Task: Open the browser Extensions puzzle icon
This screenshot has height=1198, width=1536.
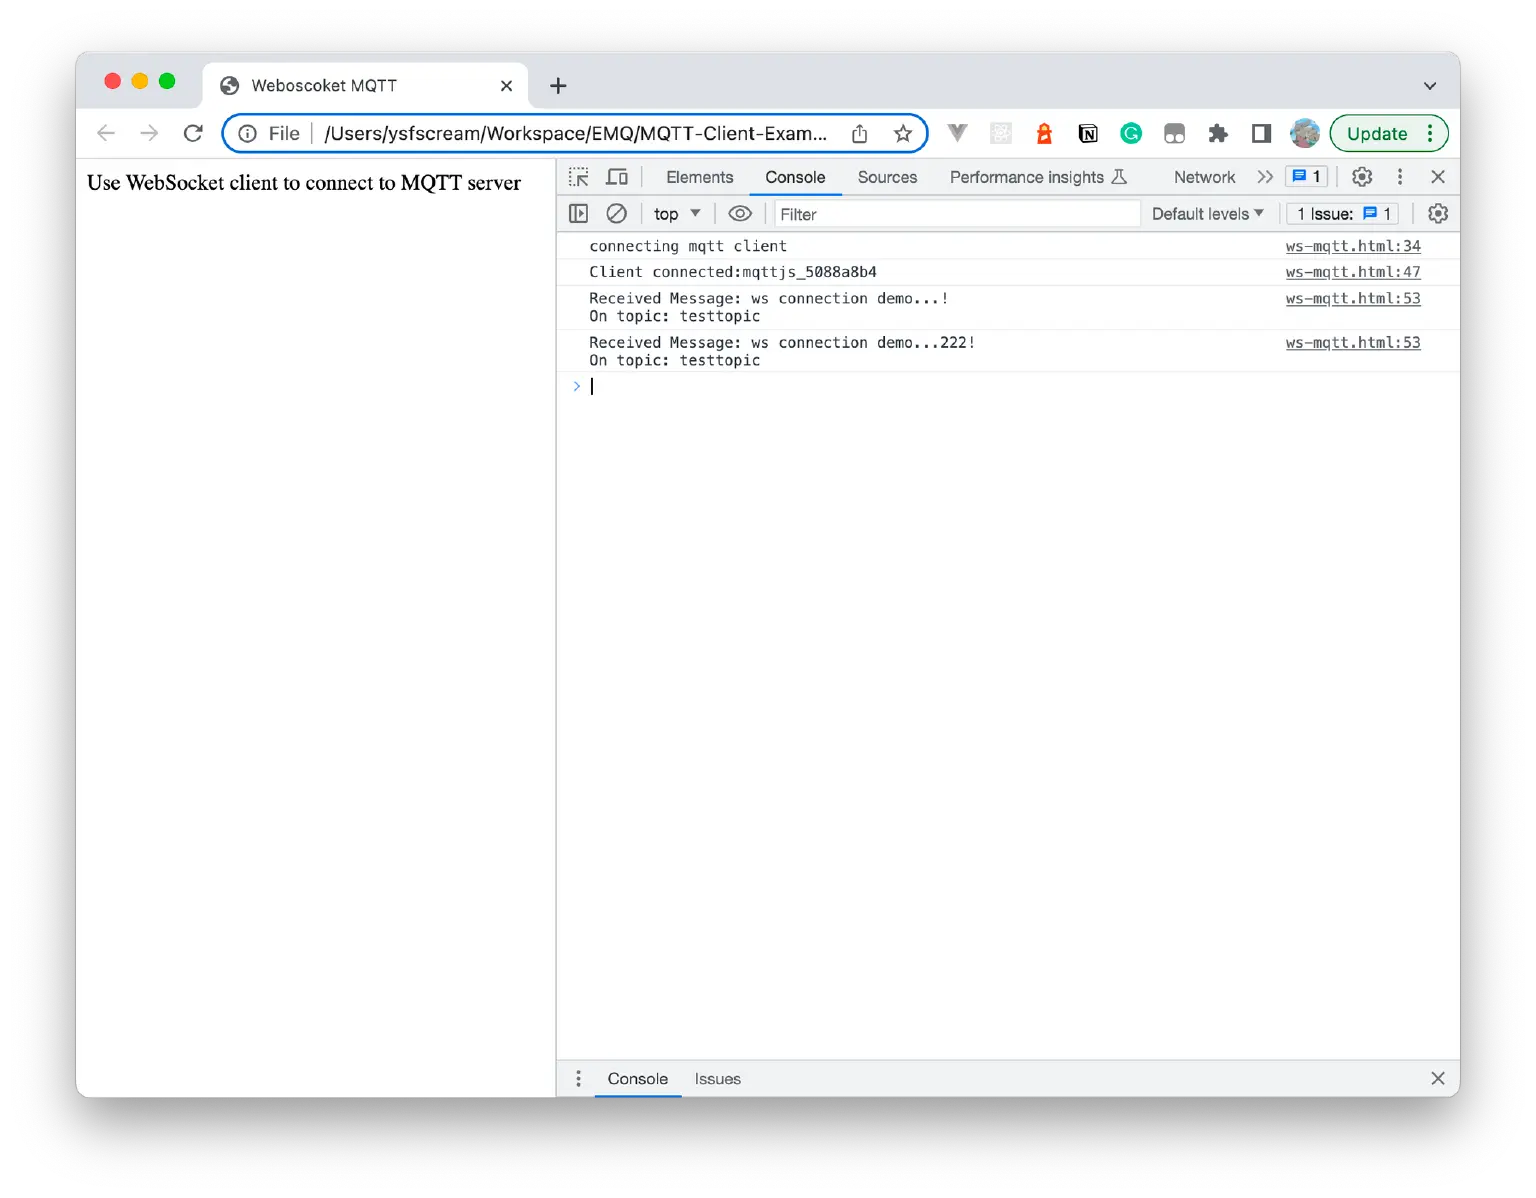Action: (x=1218, y=133)
